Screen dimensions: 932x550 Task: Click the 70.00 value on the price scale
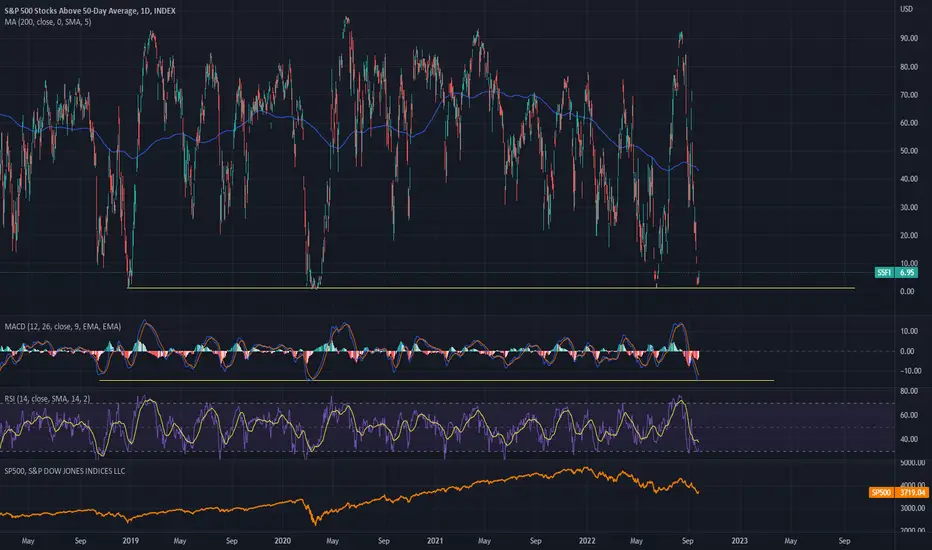point(908,95)
